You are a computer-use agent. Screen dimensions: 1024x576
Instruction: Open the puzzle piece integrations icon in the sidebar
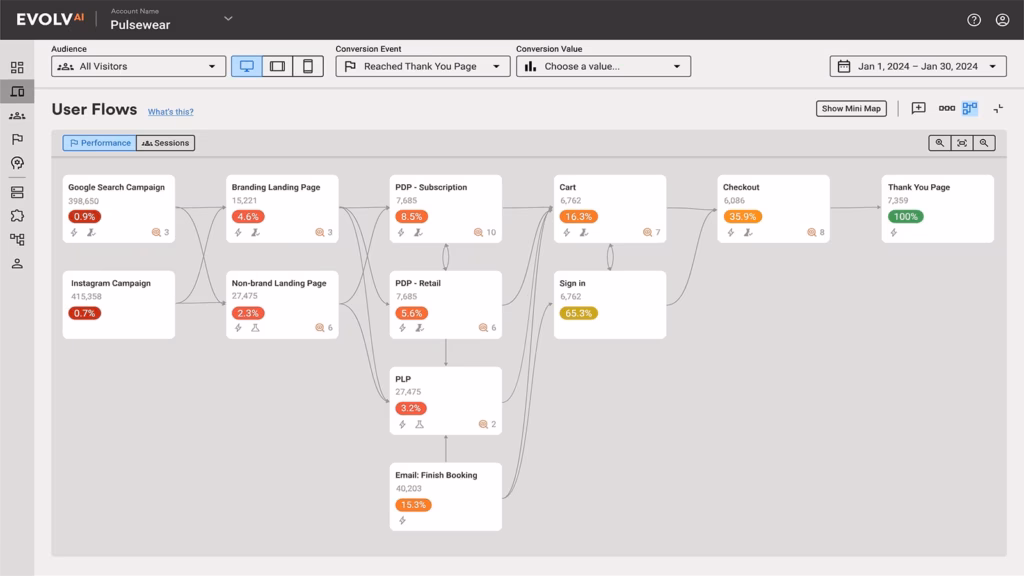coord(17,215)
